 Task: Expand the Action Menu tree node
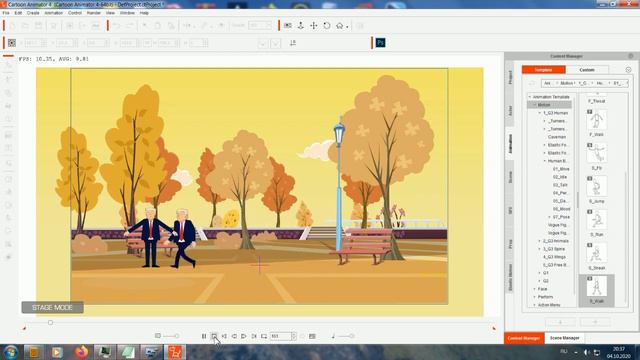tap(535, 305)
